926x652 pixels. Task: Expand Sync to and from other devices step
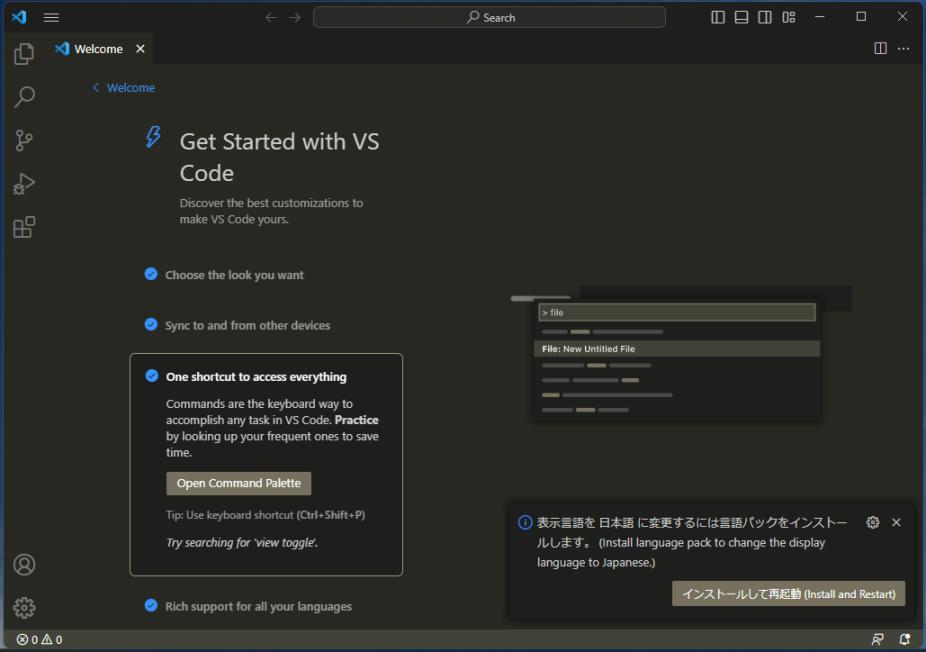tap(247, 325)
